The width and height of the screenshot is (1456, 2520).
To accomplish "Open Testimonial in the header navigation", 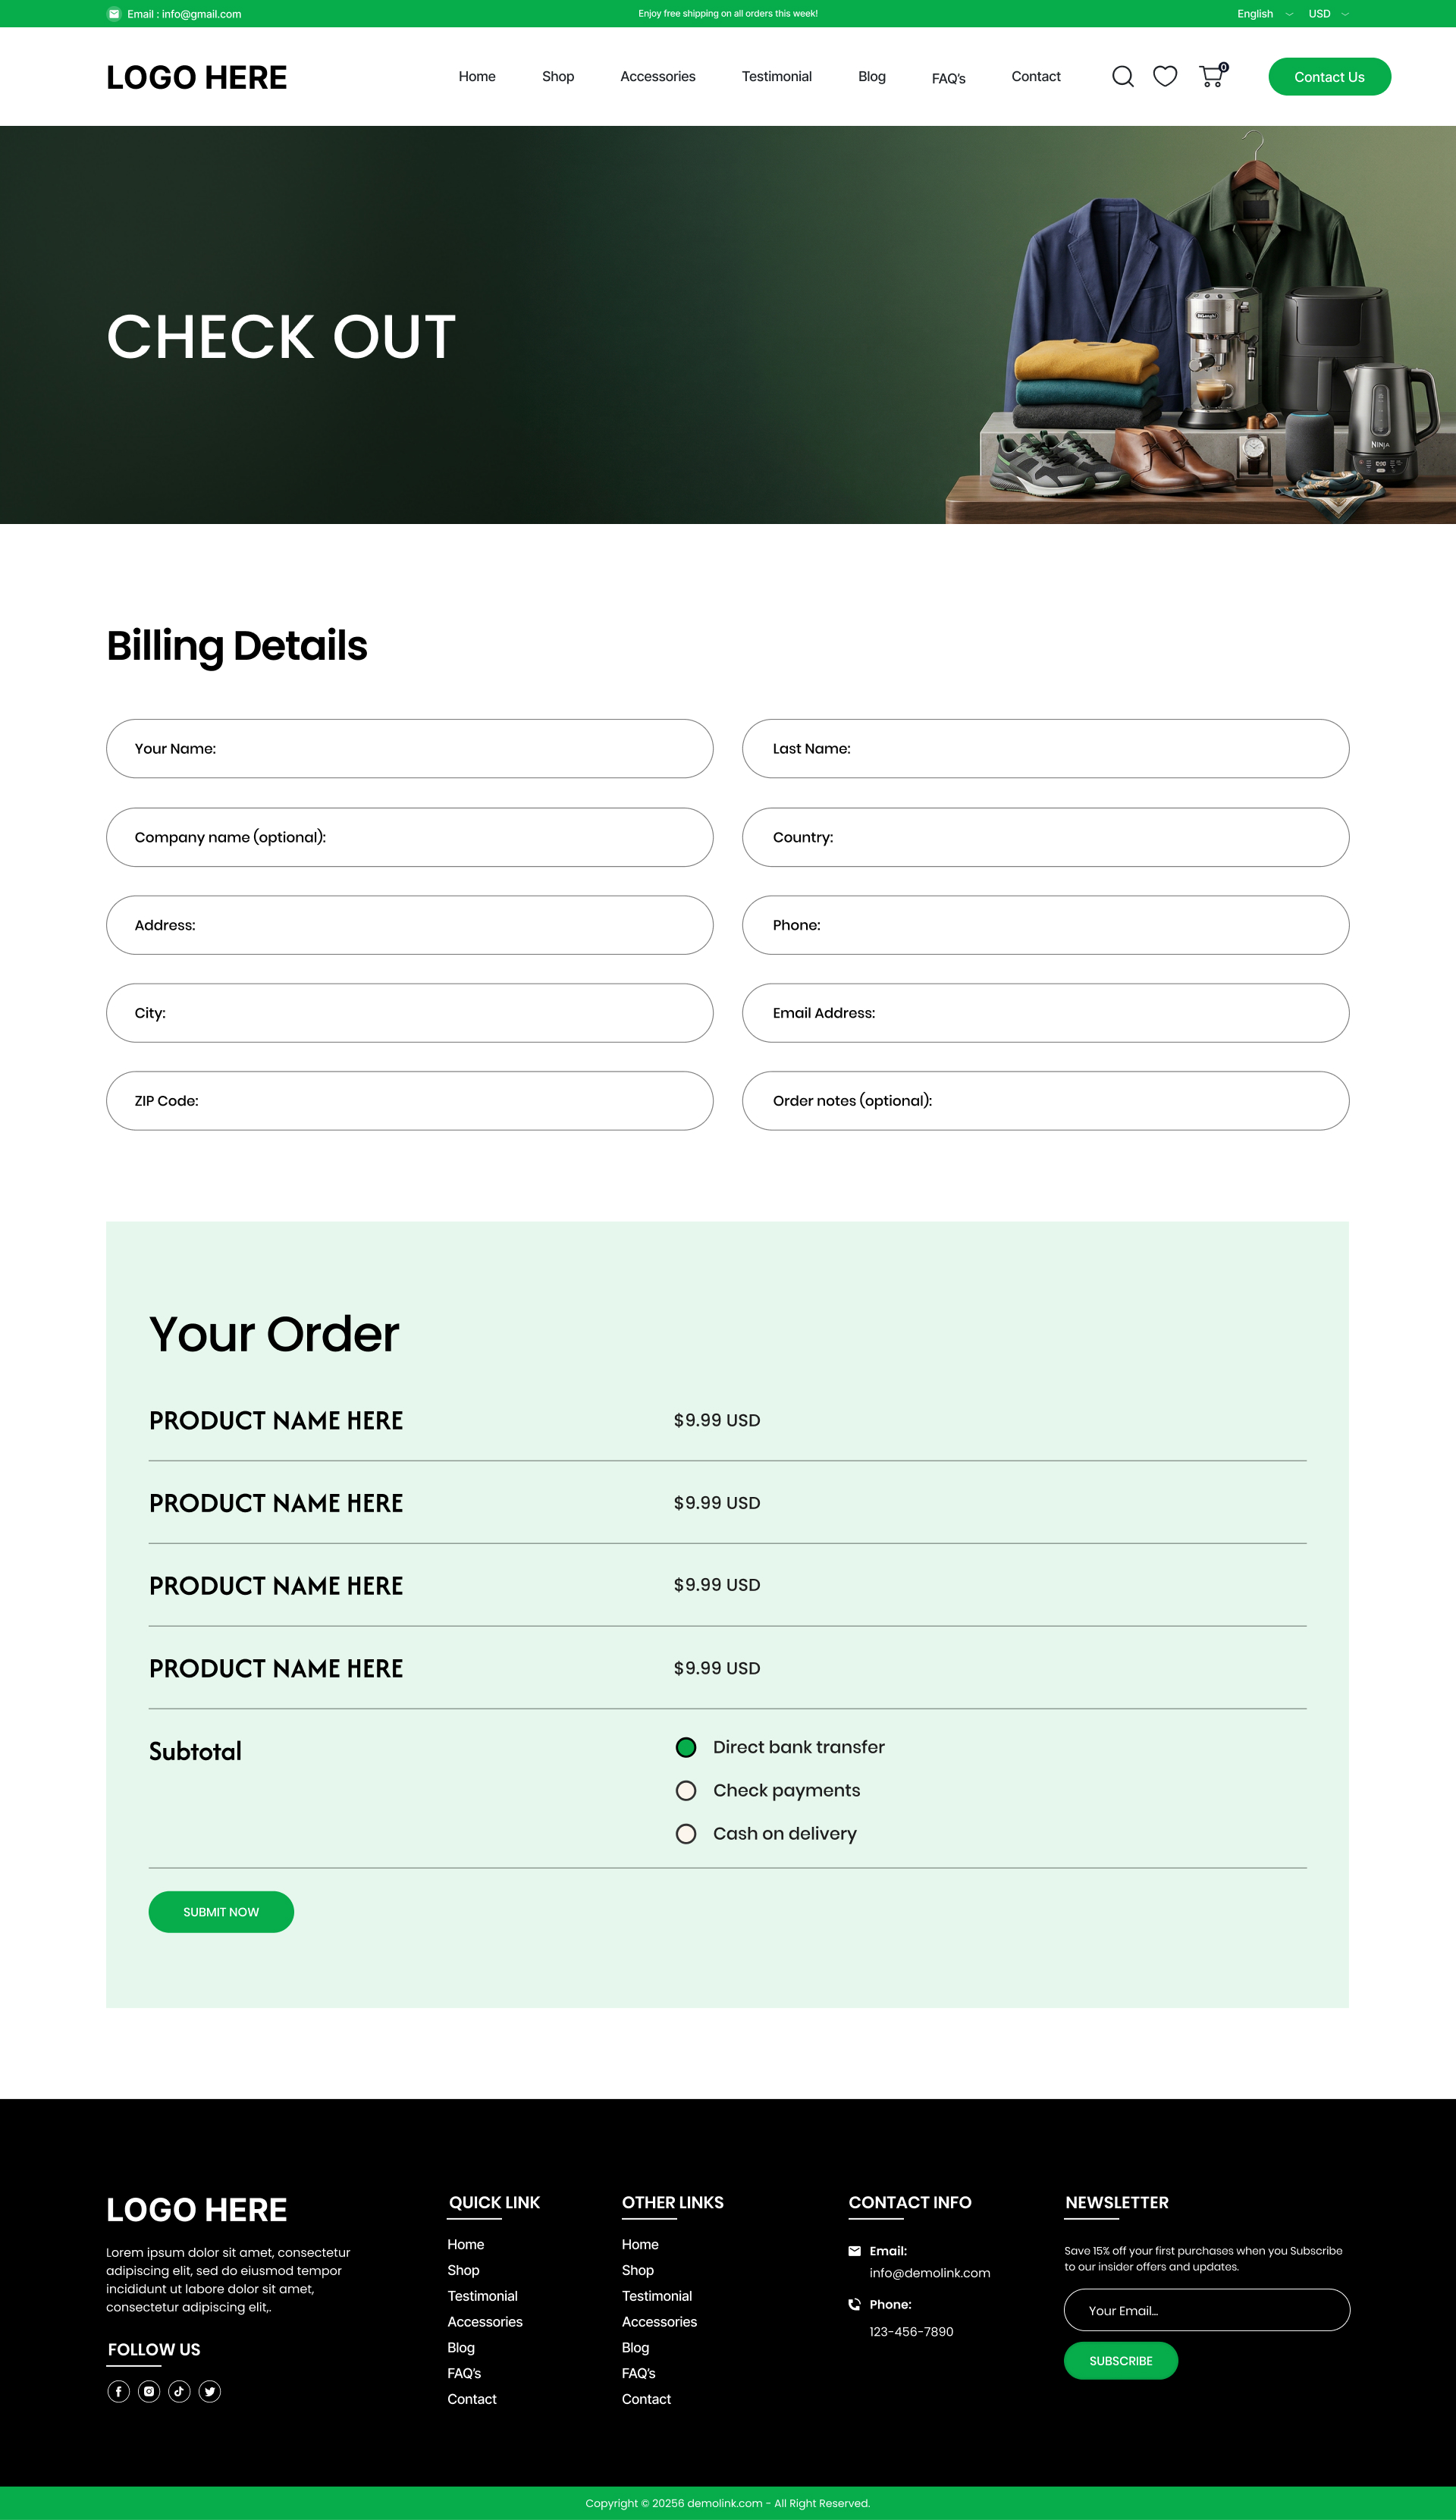I will [x=776, y=77].
